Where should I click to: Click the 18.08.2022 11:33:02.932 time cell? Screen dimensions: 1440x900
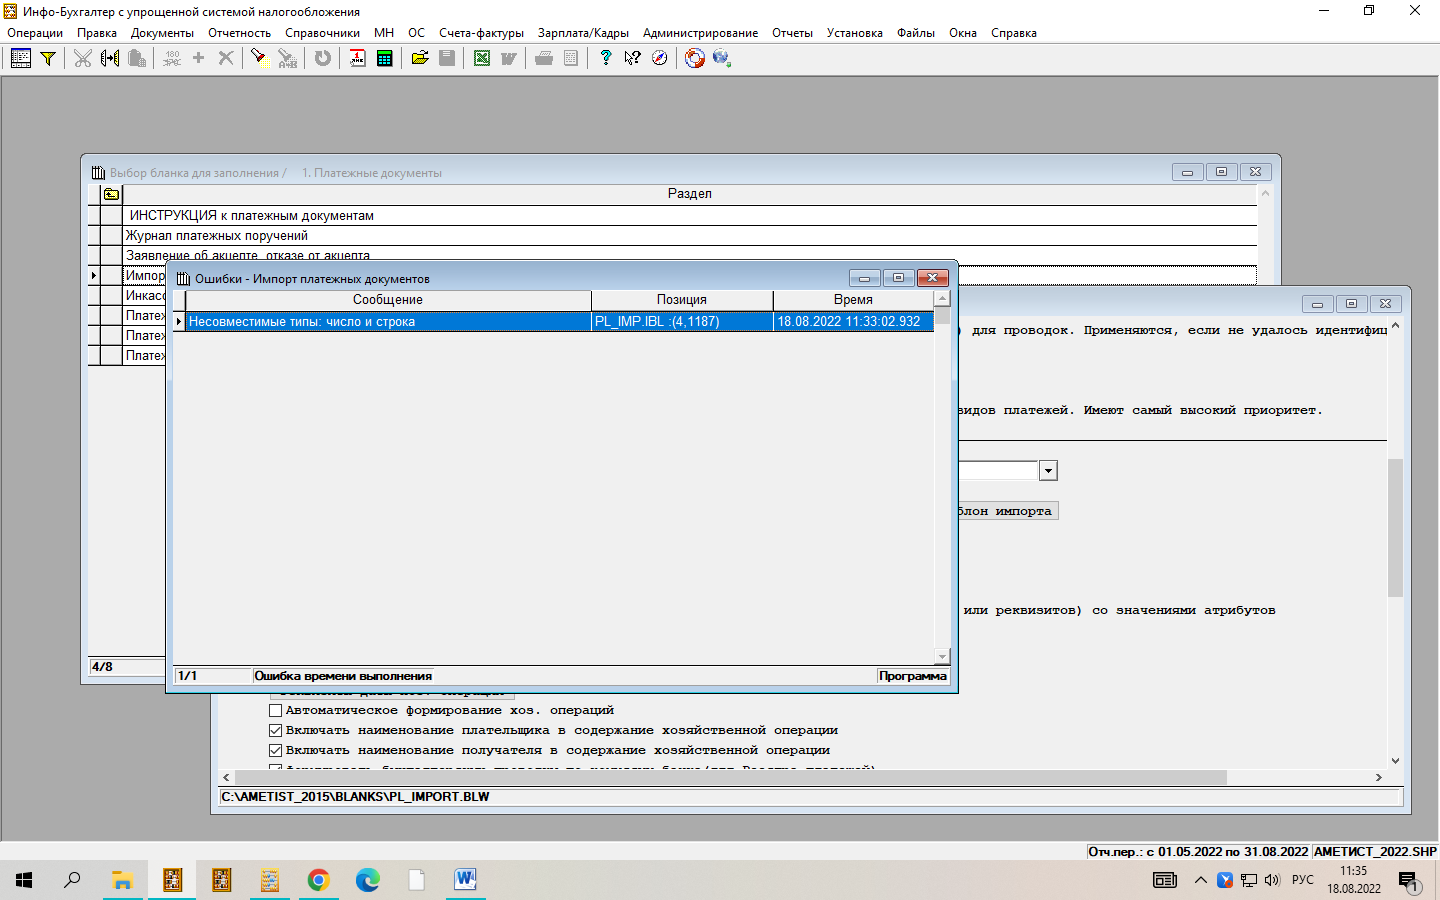point(853,322)
